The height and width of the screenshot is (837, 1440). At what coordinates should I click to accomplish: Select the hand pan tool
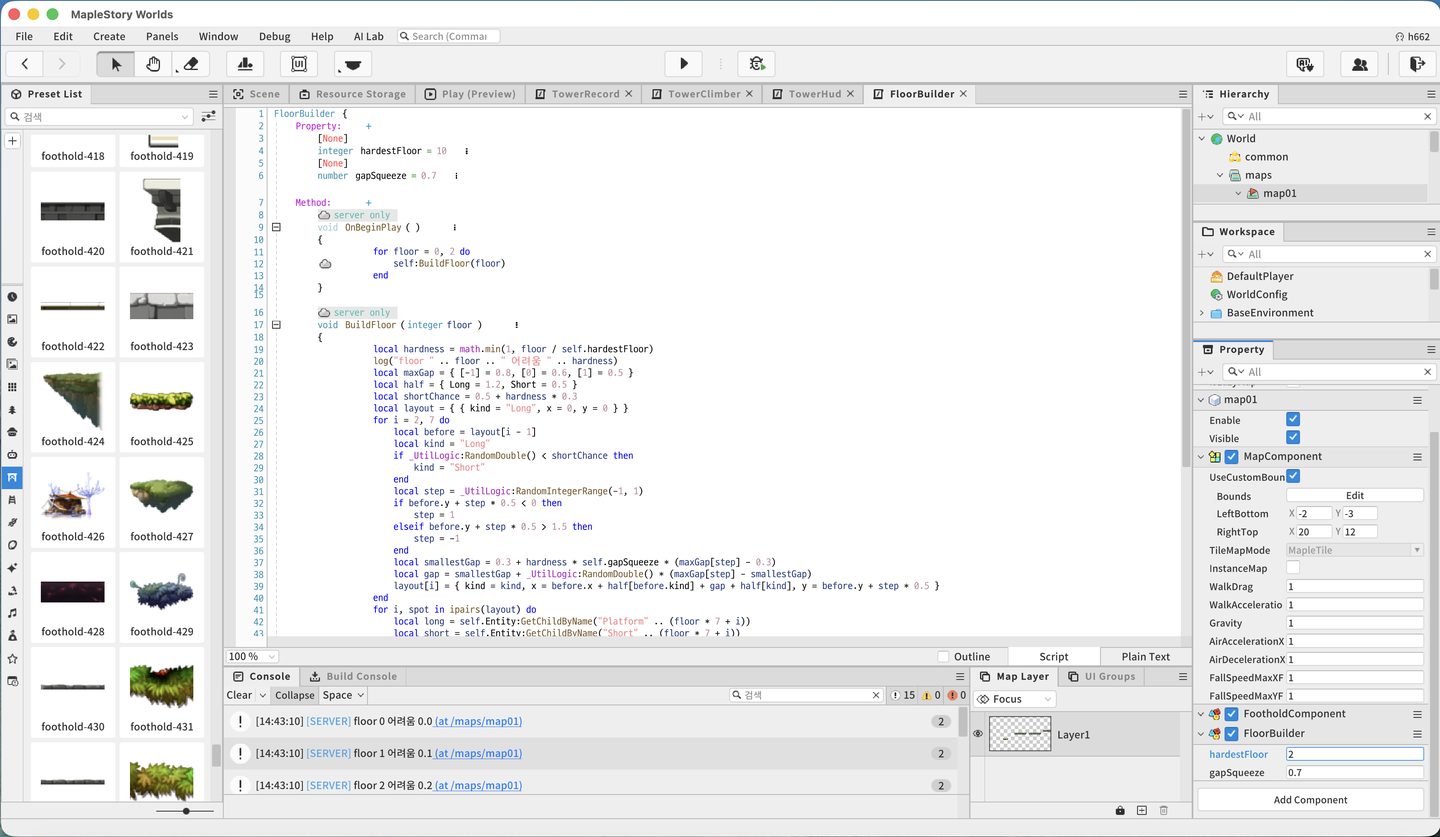coord(153,64)
